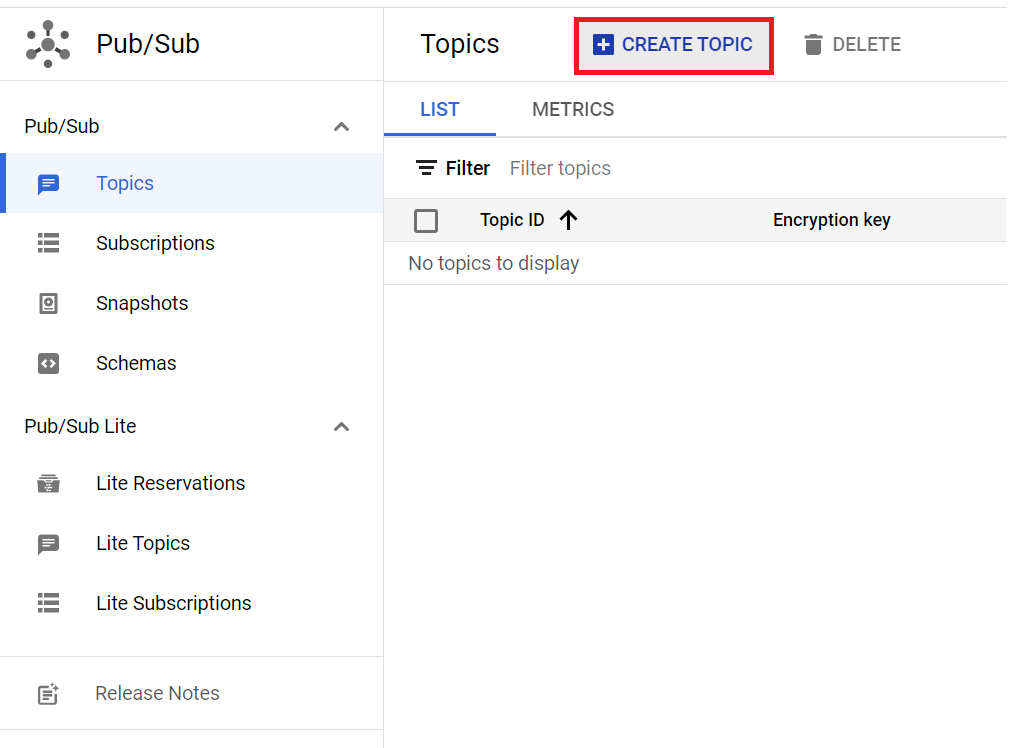Viewport: 1032px width, 748px height.
Task: Click the Snapshots icon in the sidebar
Action: click(x=48, y=303)
